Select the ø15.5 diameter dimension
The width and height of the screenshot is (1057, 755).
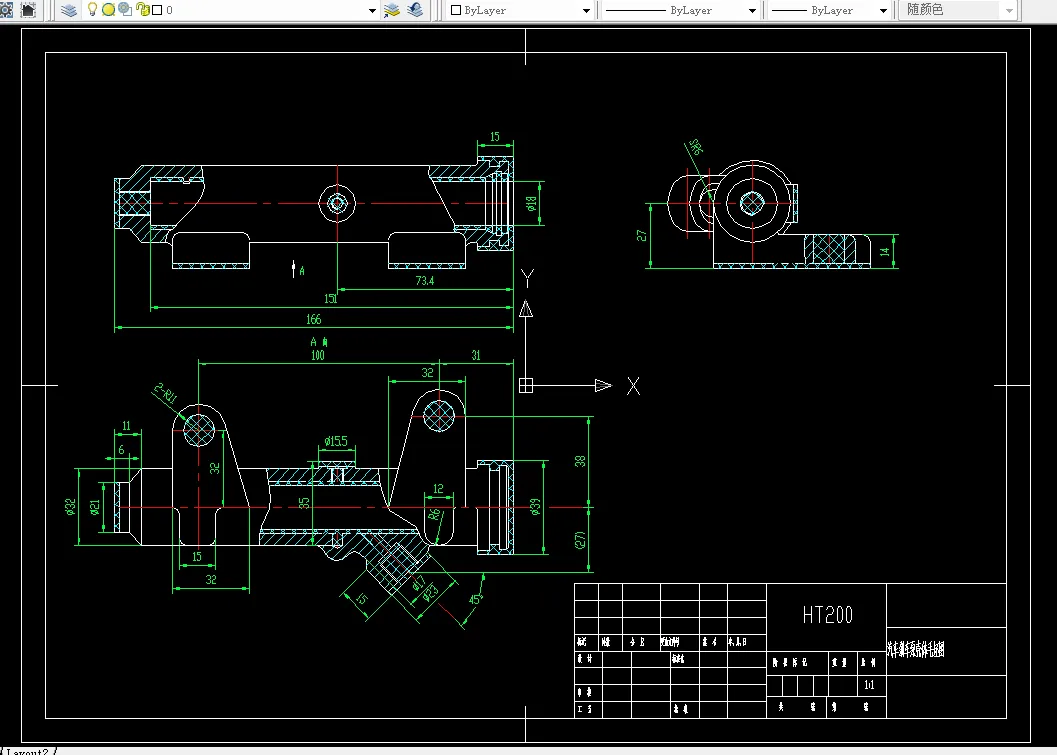coord(336,441)
